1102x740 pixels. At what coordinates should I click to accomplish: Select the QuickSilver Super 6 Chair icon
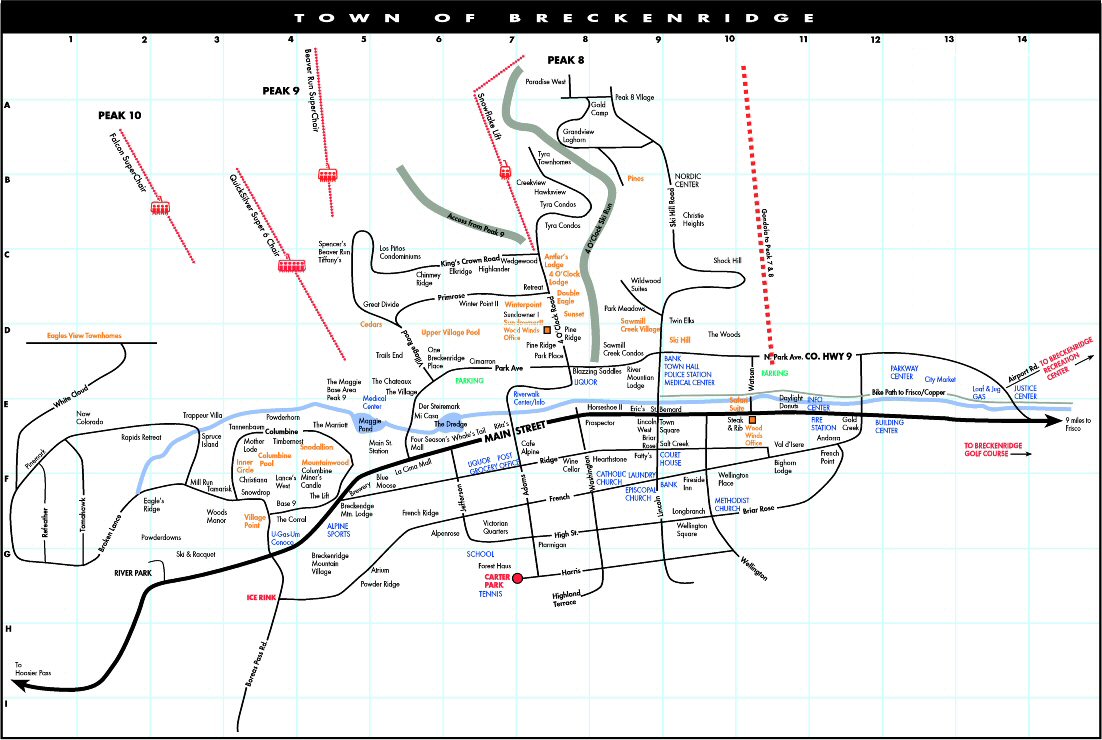click(293, 266)
